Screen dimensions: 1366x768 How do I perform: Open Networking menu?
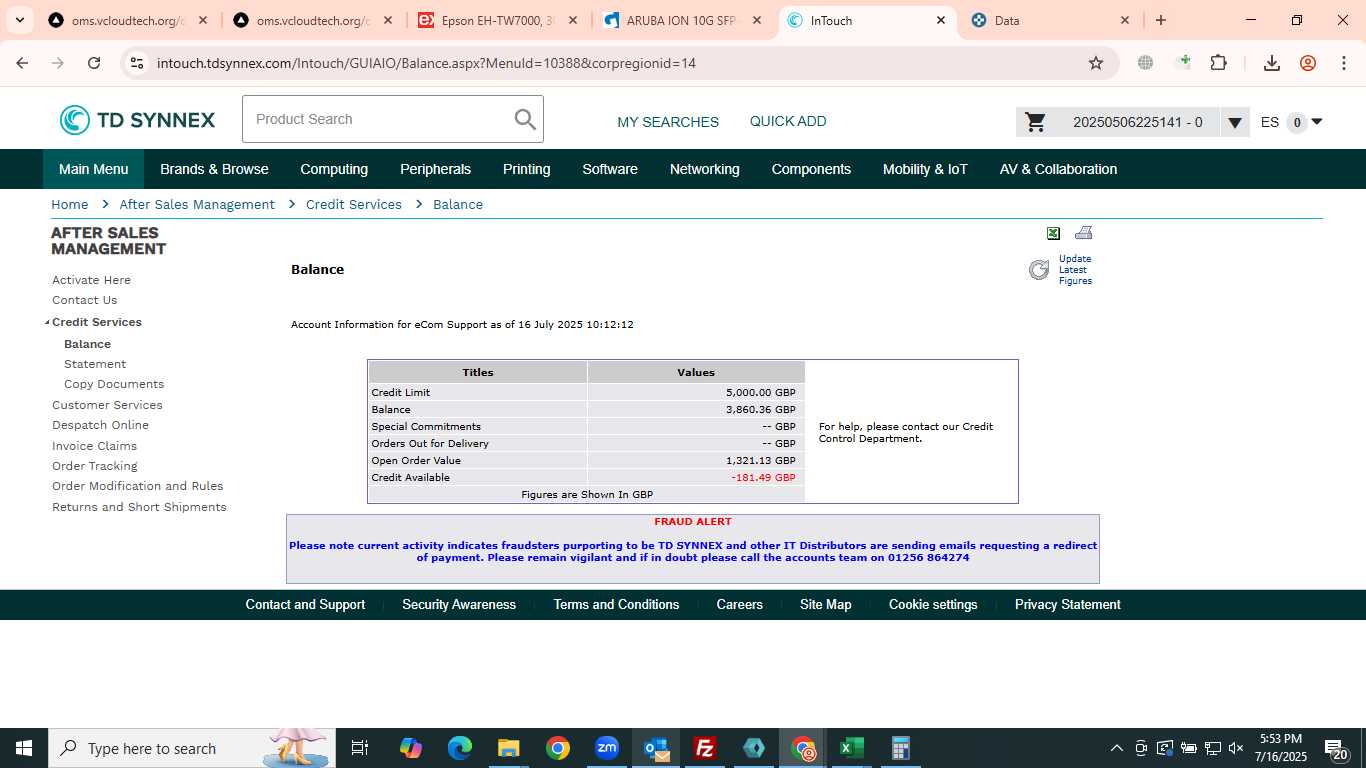click(705, 169)
